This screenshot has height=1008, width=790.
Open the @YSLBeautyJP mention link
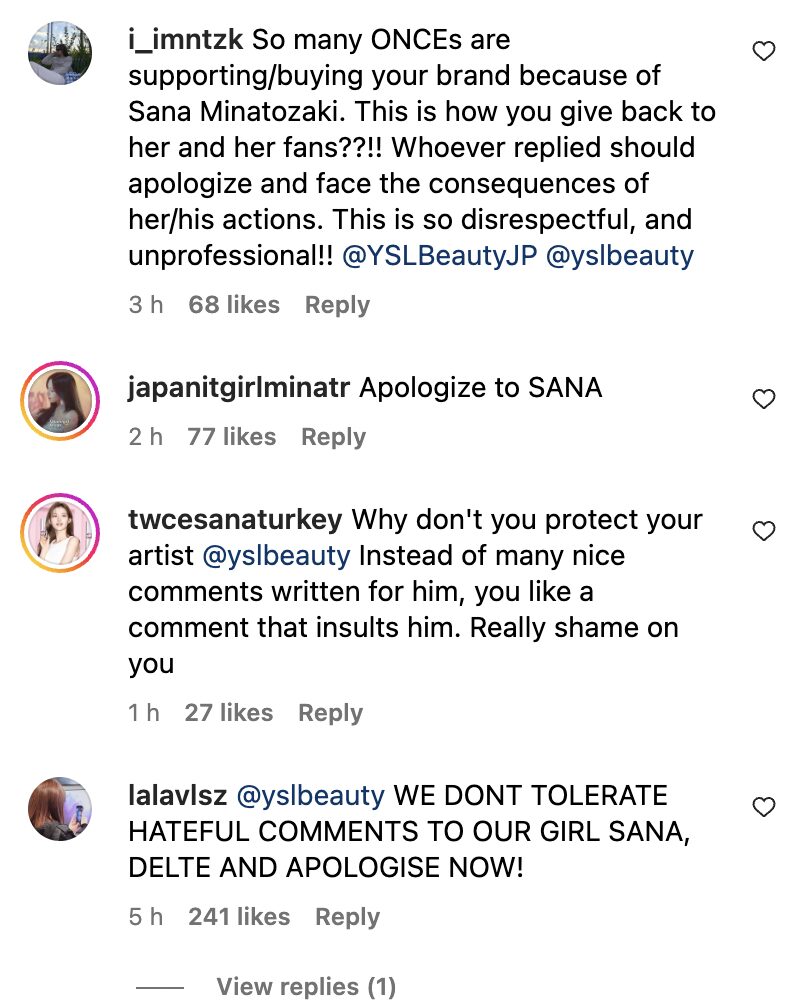point(440,255)
